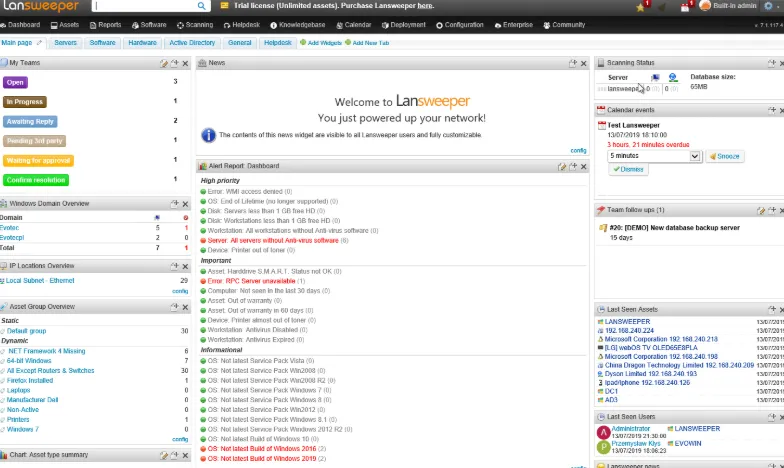This screenshot has width=784, height=468.
Task: Open the Administrator user link
Action: 630,428
